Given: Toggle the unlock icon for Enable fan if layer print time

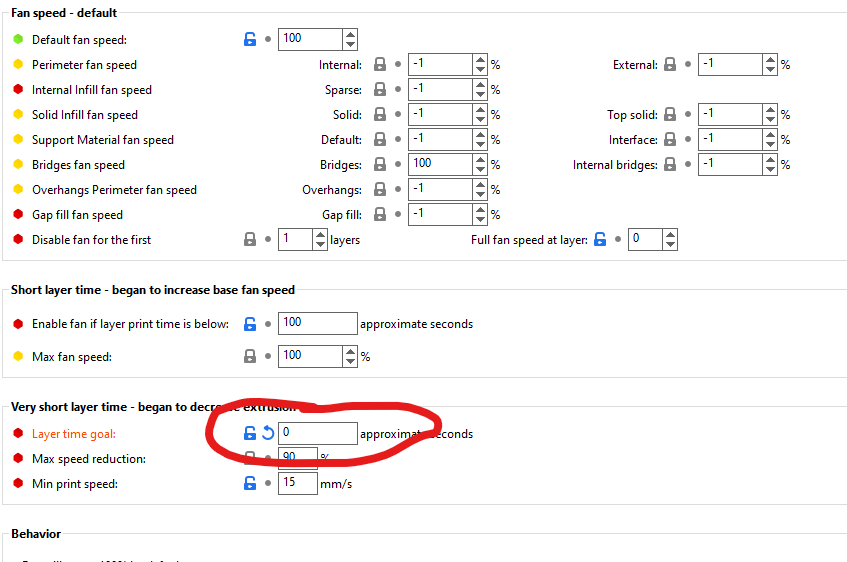Looking at the screenshot, I should (x=250, y=323).
